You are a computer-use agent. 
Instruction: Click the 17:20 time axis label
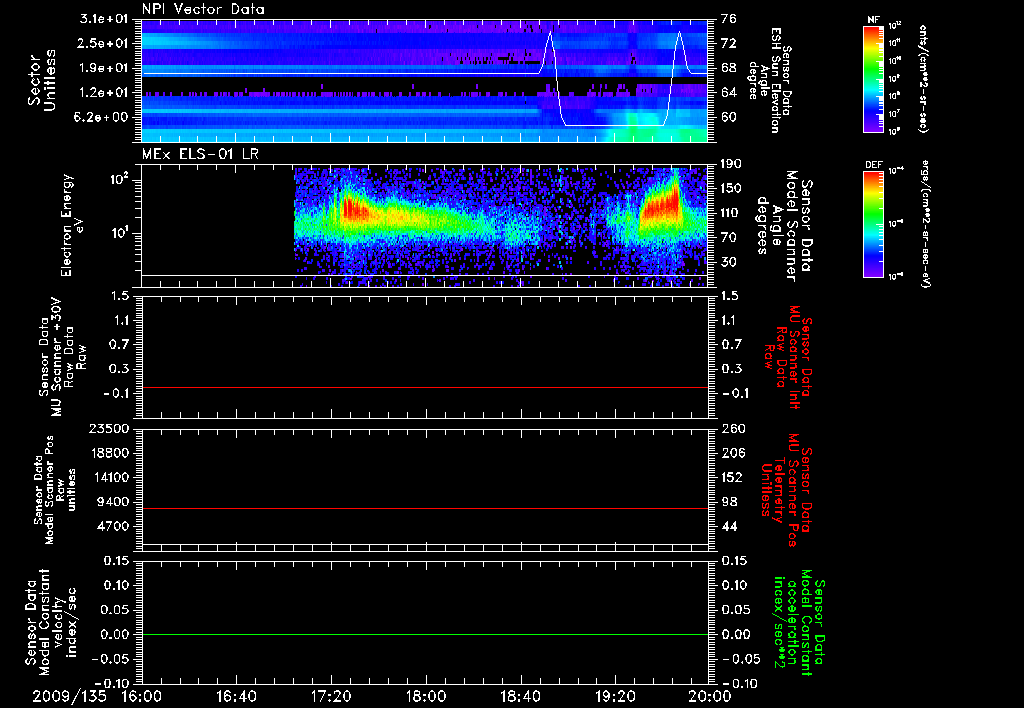pyautogui.click(x=331, y=696)
